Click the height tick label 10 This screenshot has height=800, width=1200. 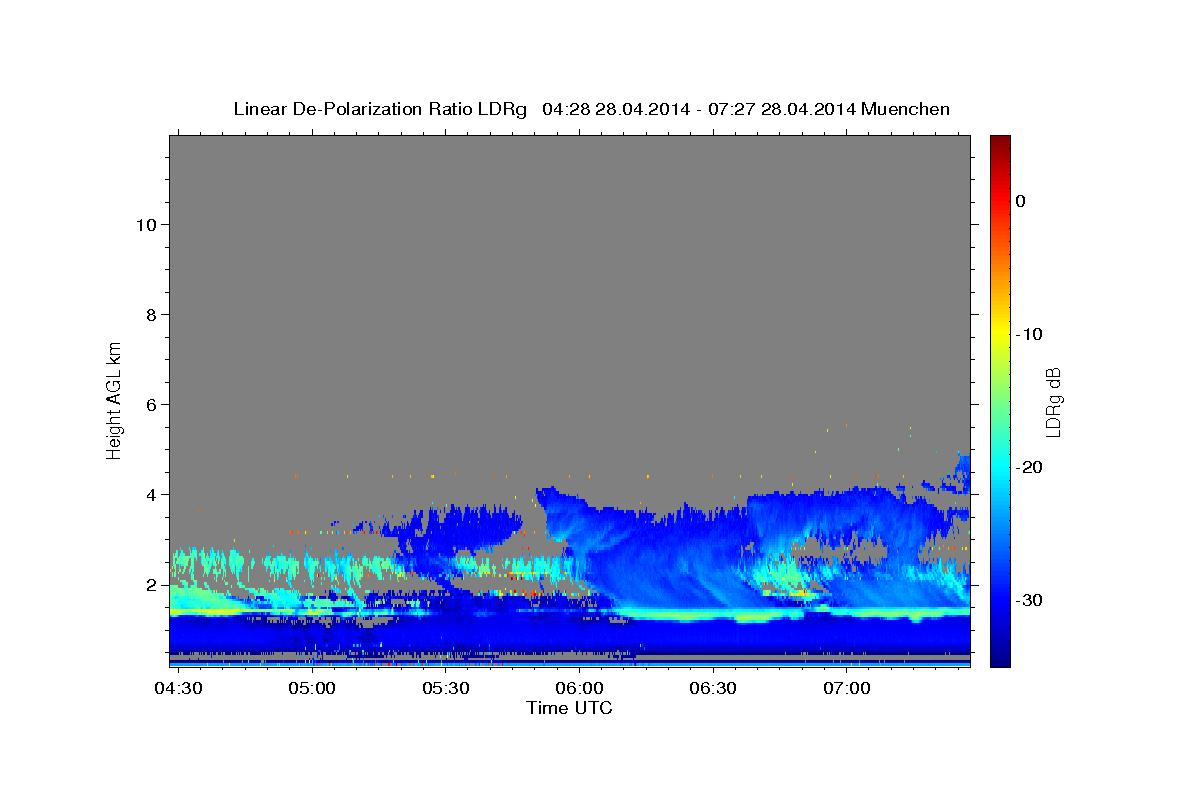(x=146, y=225)
